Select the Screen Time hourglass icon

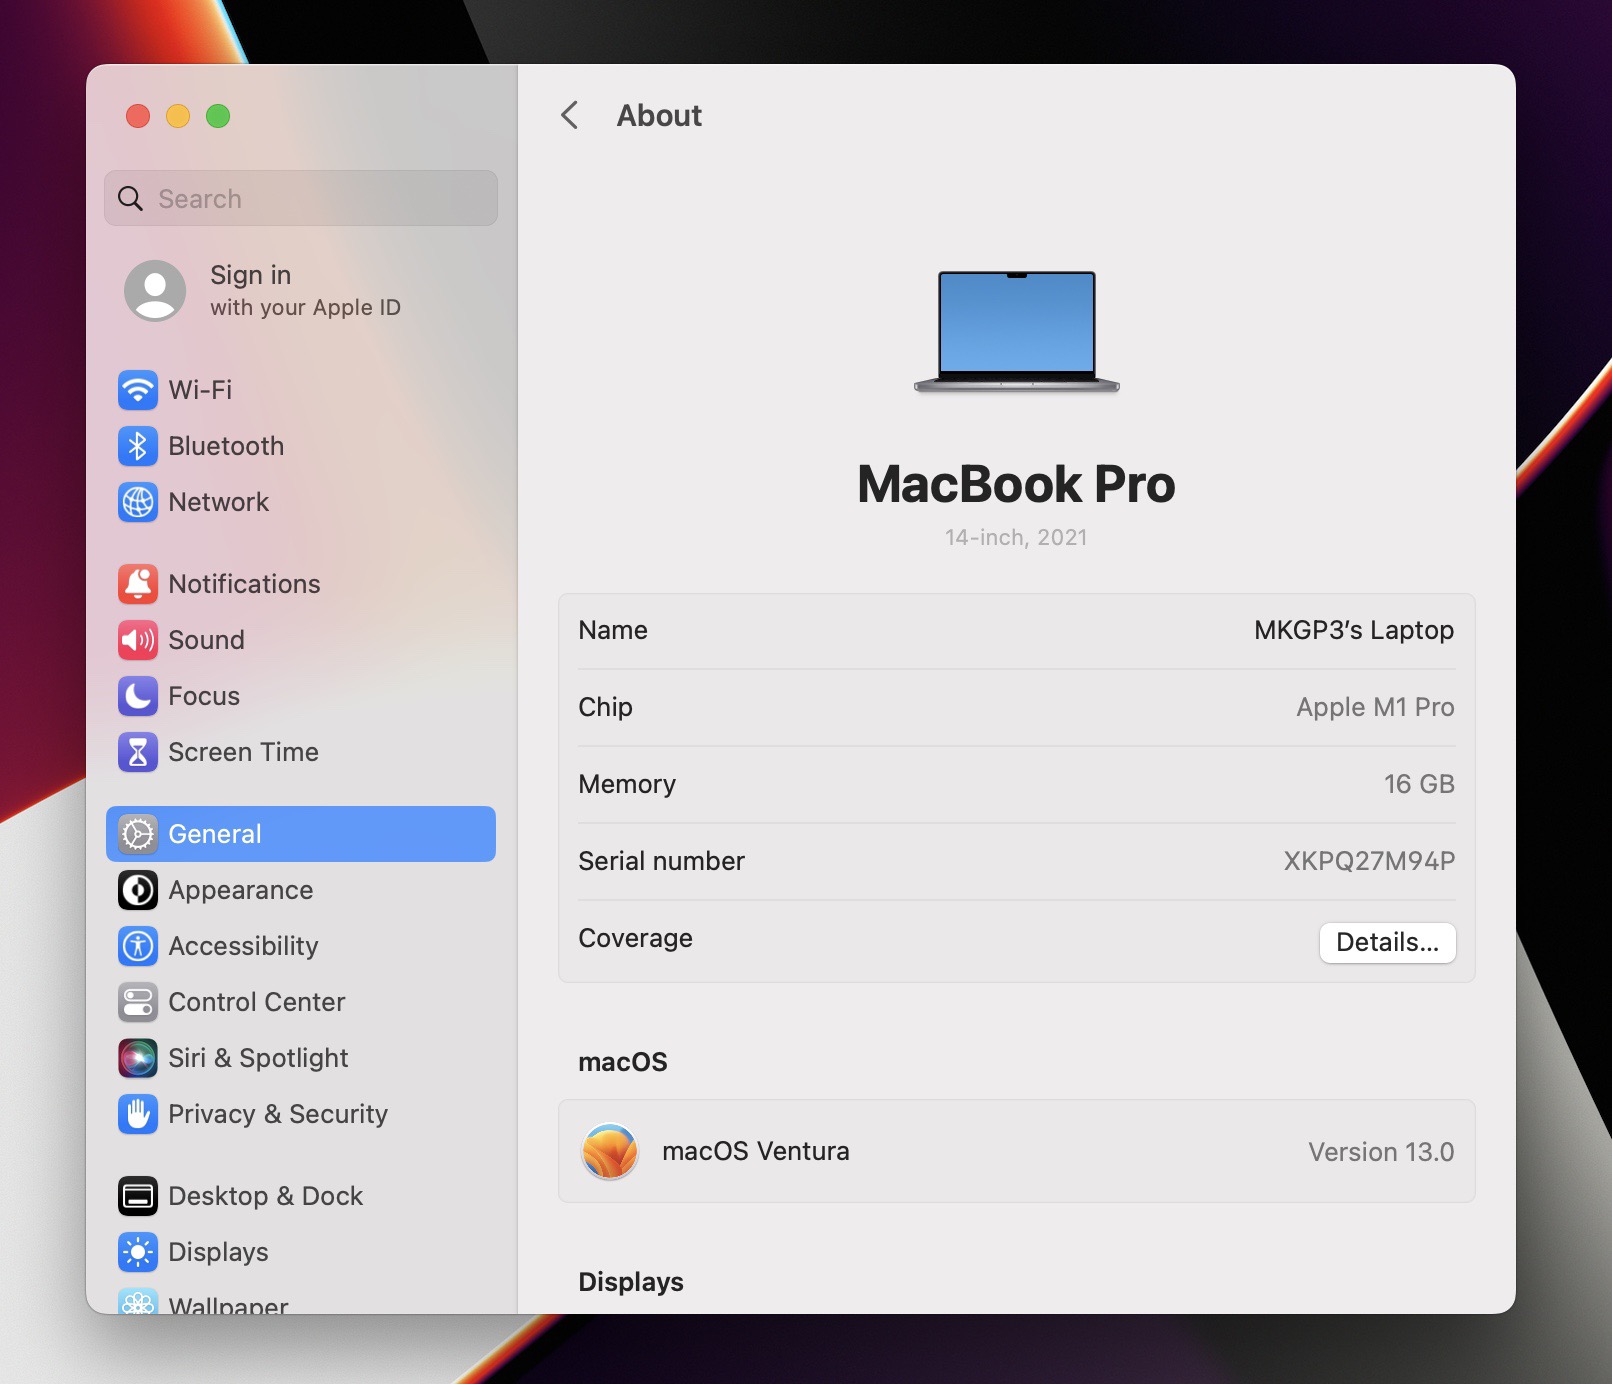[138, 752]
